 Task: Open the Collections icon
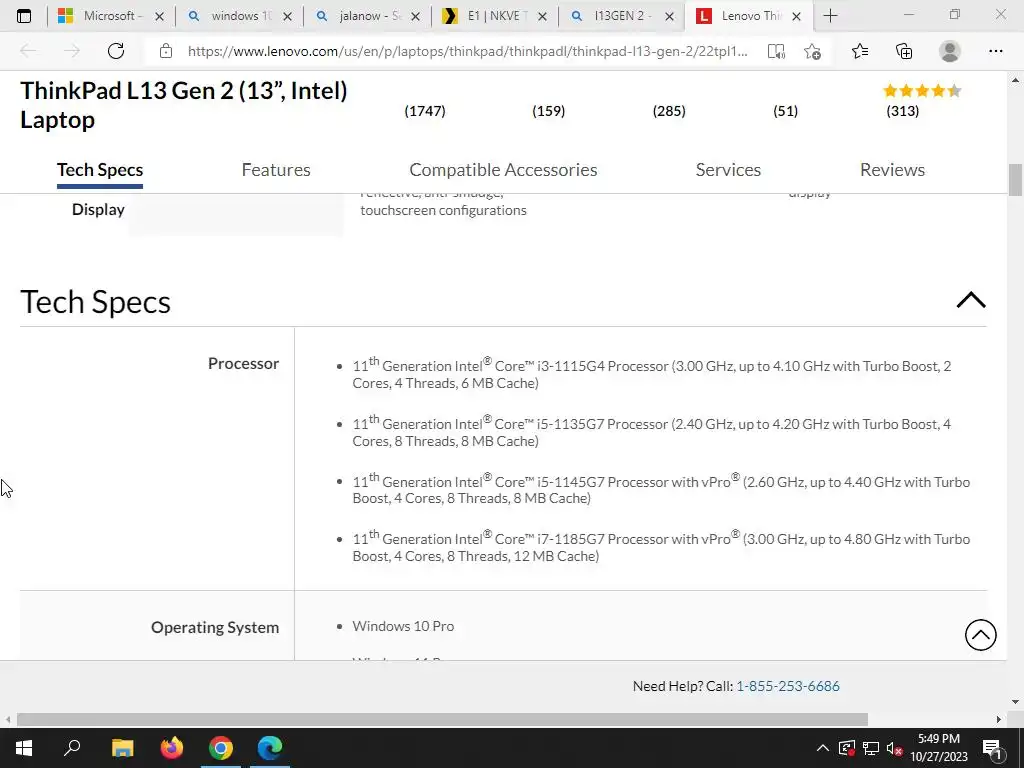click(904, 51)
